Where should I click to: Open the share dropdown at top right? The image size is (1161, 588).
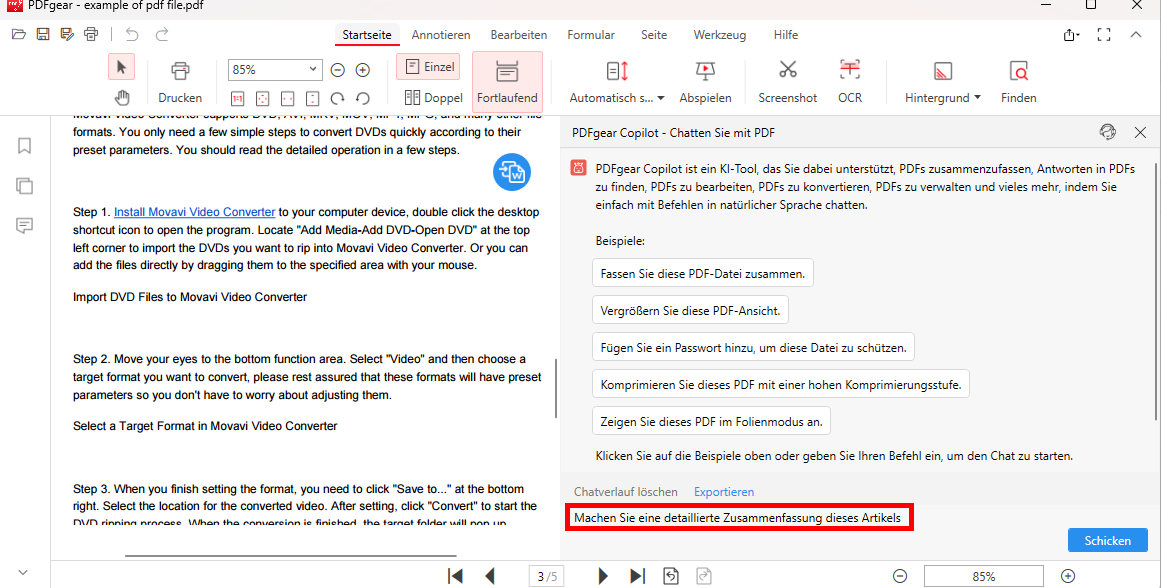[1071, 35]
